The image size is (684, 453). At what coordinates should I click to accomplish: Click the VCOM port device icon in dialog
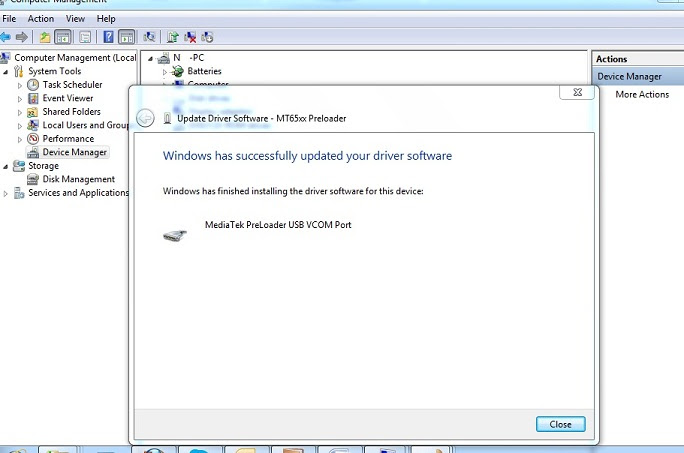coord(175,235)
